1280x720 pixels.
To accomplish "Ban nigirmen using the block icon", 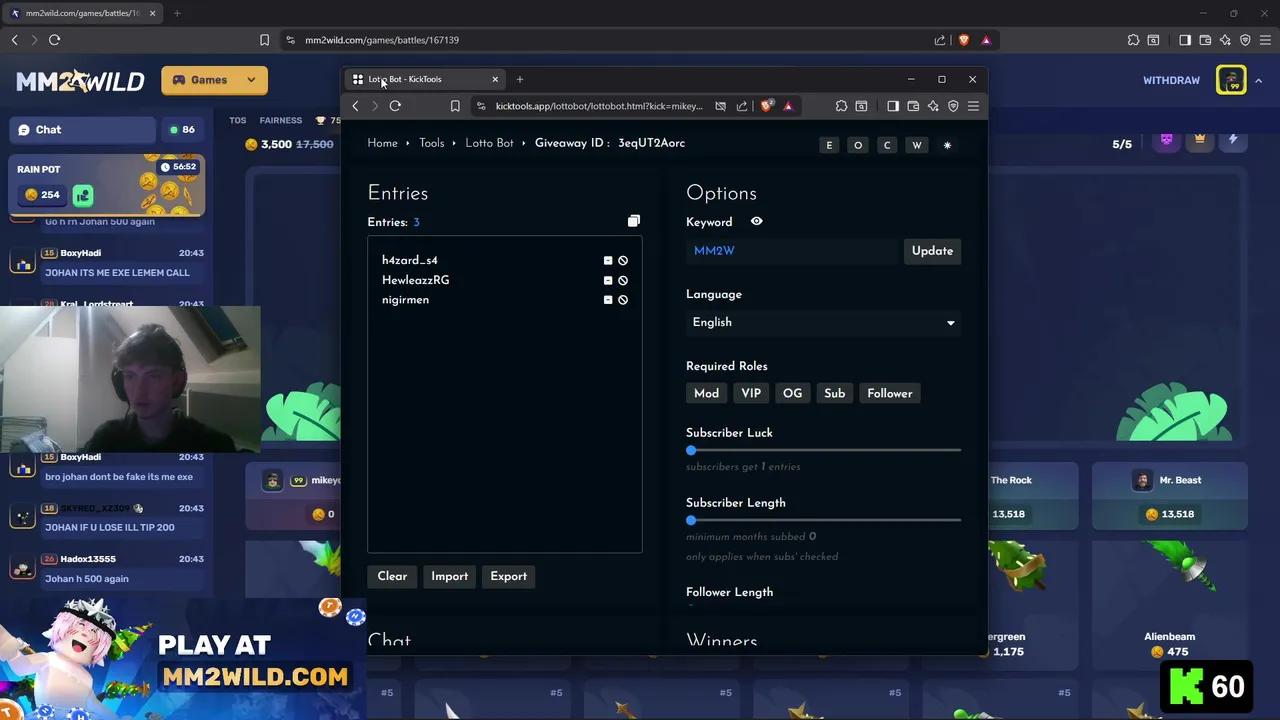I will coord(623,300).
